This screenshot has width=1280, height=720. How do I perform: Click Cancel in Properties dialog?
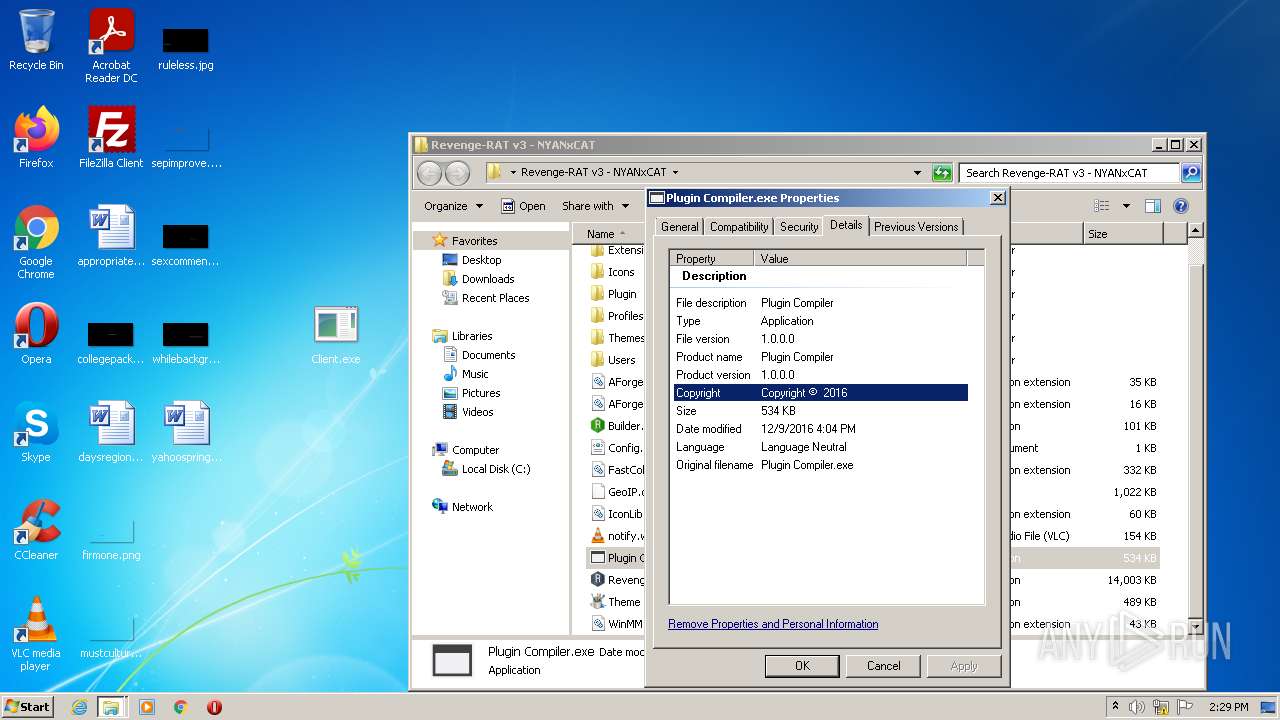click(884, 666)
